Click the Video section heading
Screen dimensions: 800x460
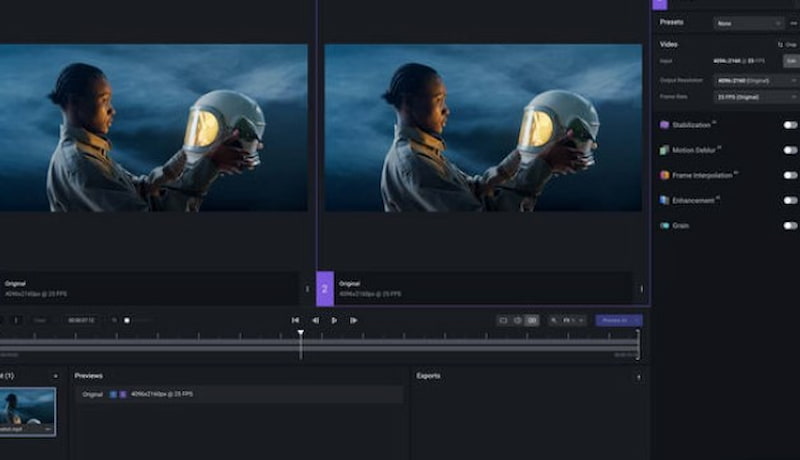(668, 44)
